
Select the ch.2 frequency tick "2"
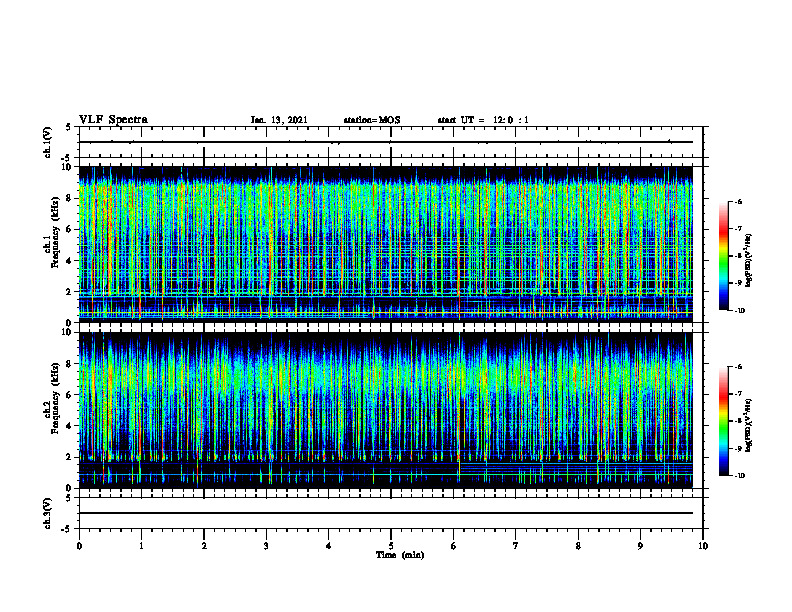click(x=70, y=457)
